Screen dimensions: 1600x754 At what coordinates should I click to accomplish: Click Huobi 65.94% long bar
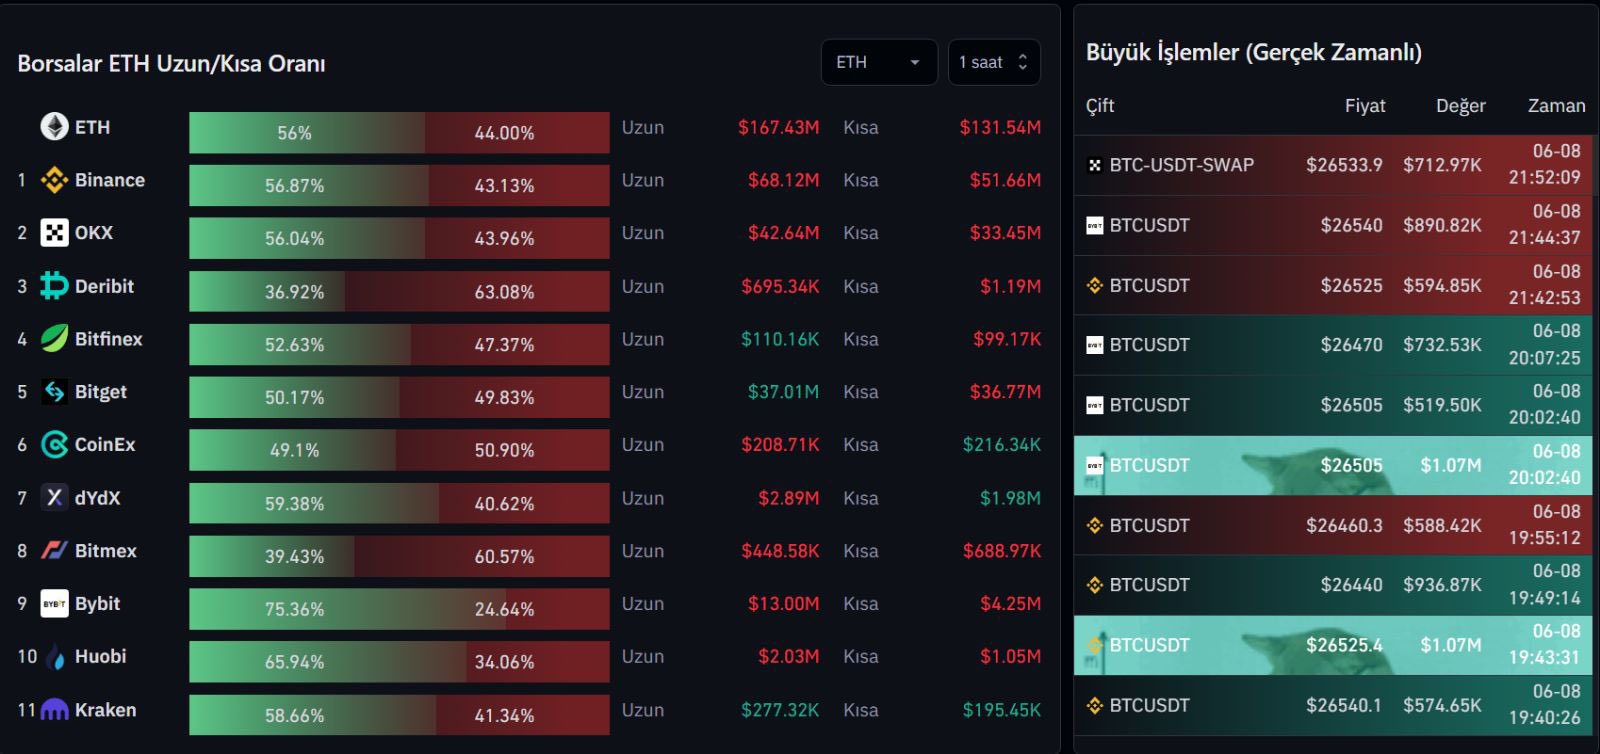click(x=327, y=661)
